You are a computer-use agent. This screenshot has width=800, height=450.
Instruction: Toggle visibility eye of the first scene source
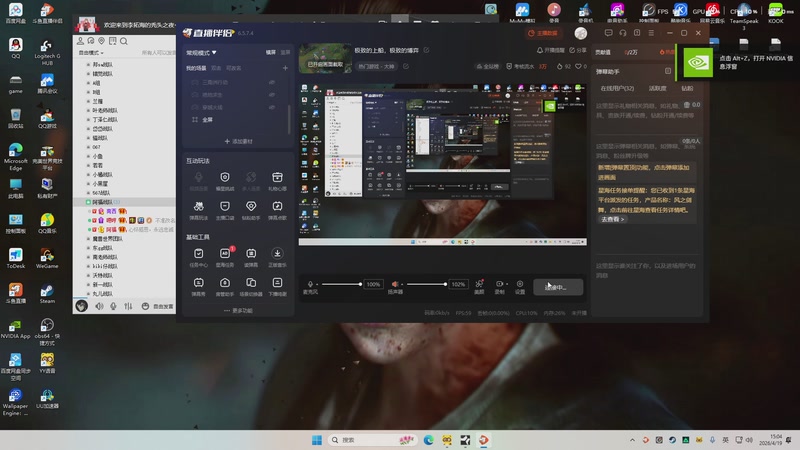272,82
